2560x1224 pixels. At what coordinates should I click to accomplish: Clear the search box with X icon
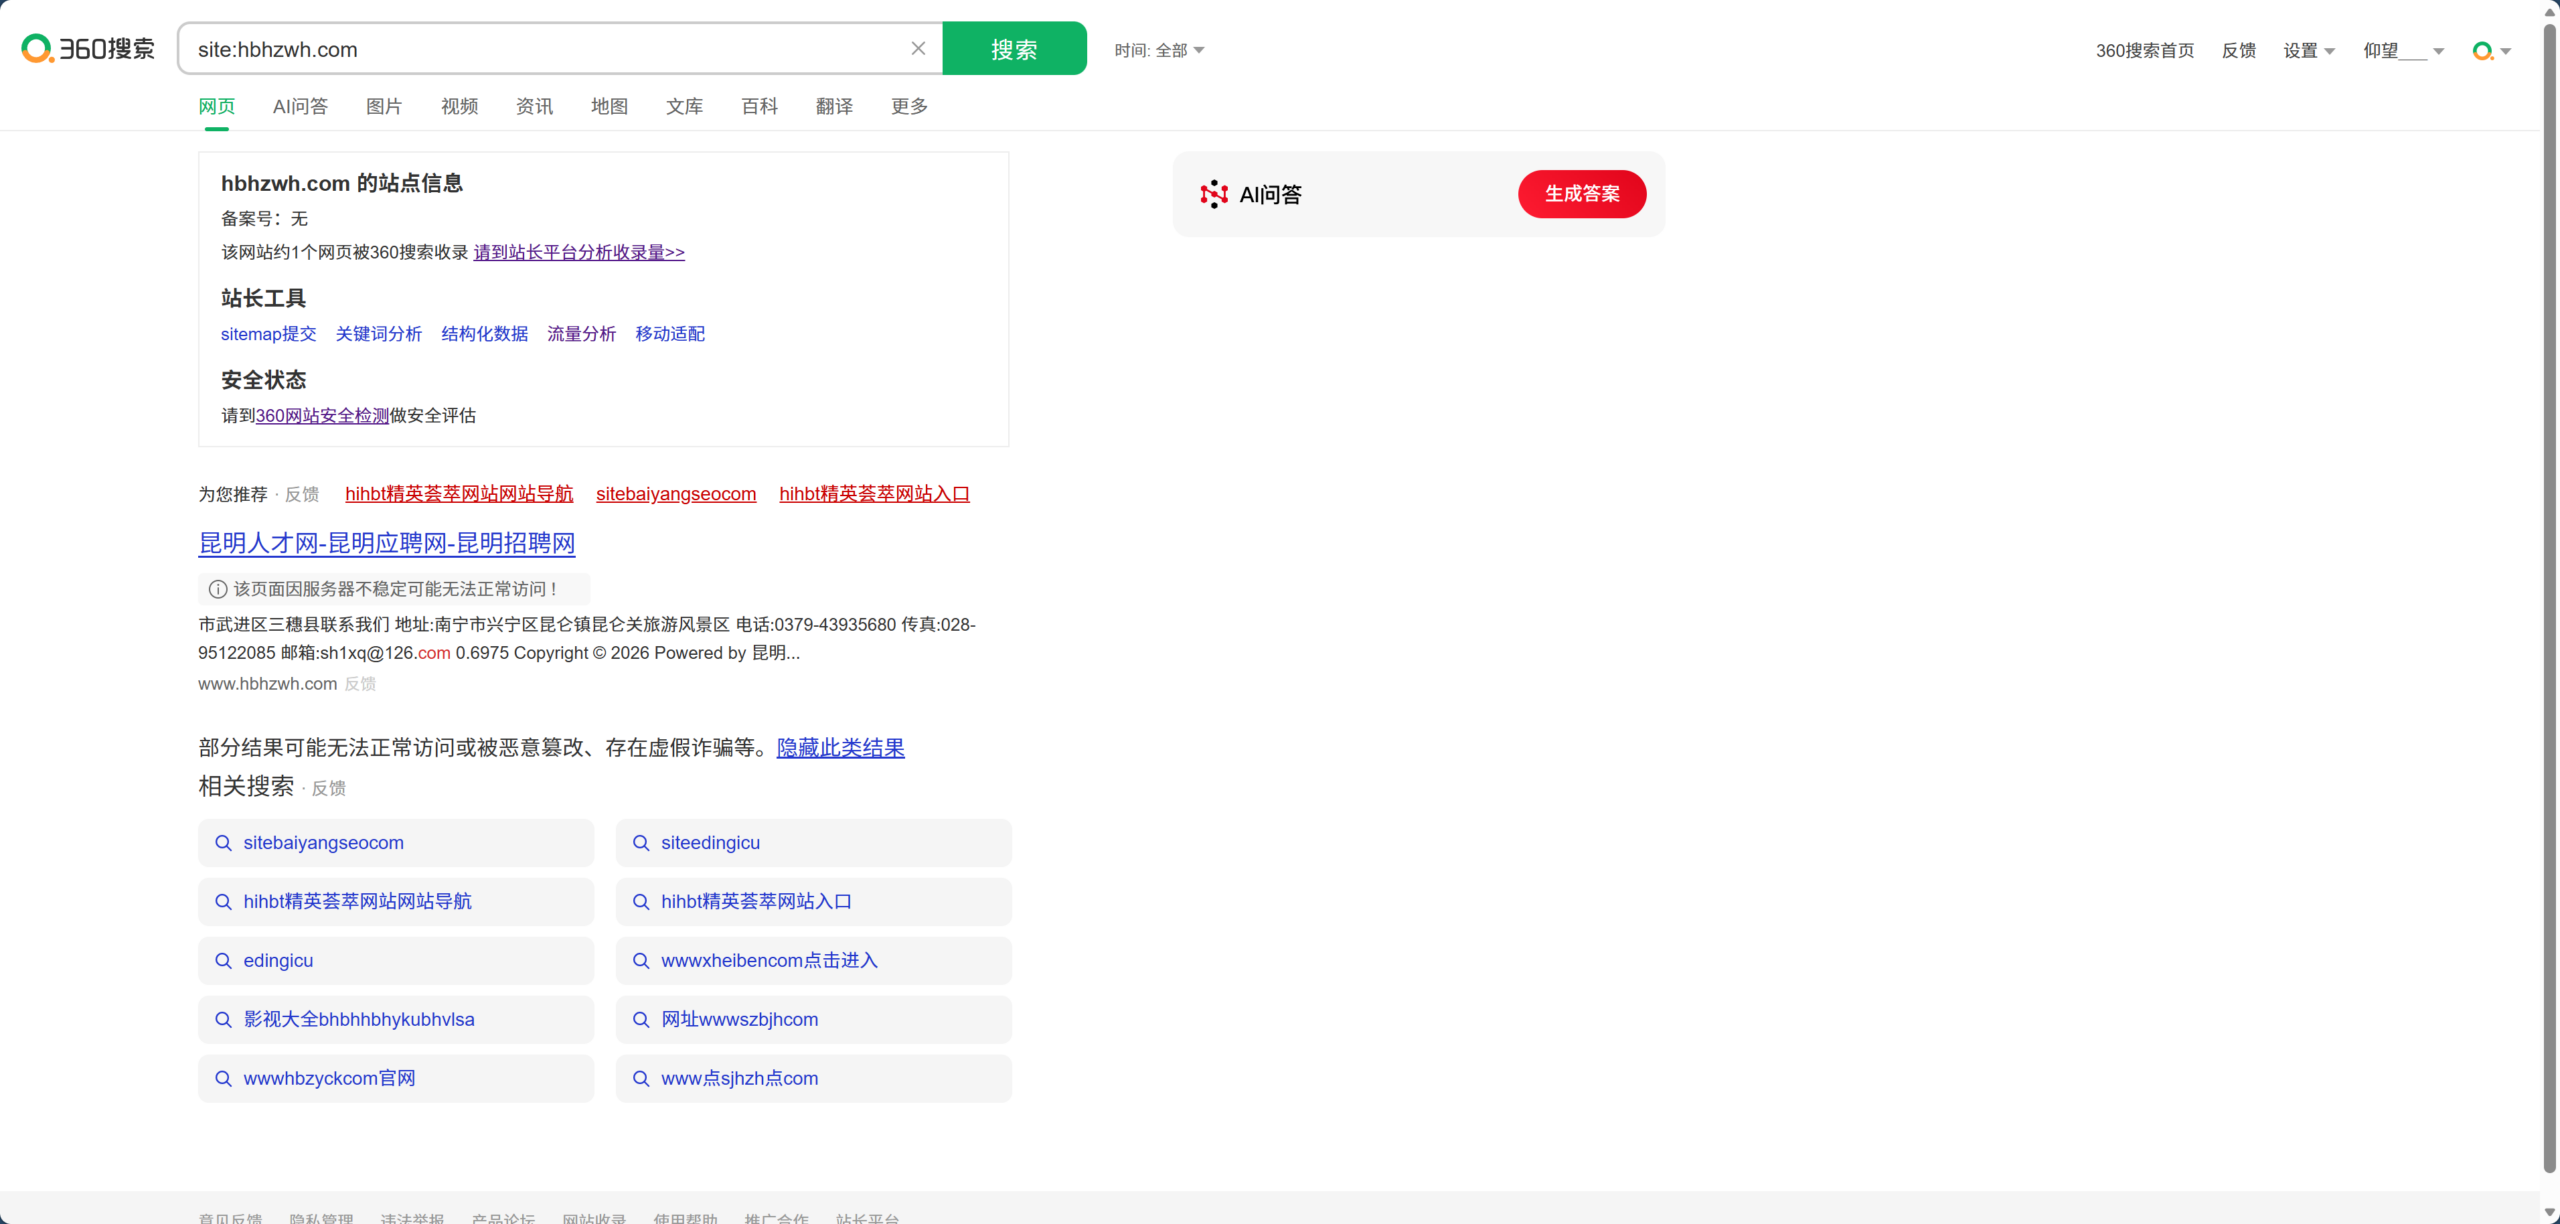[x=918, y=49]
